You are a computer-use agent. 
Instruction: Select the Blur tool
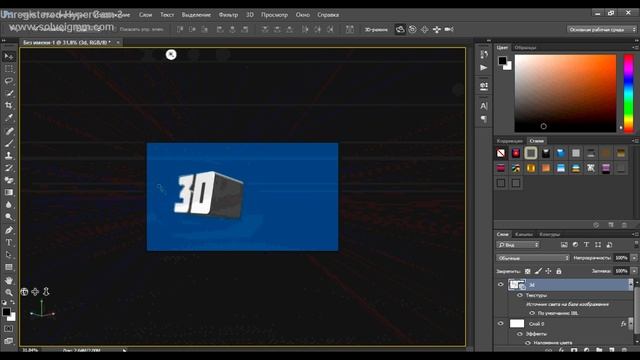9,204
